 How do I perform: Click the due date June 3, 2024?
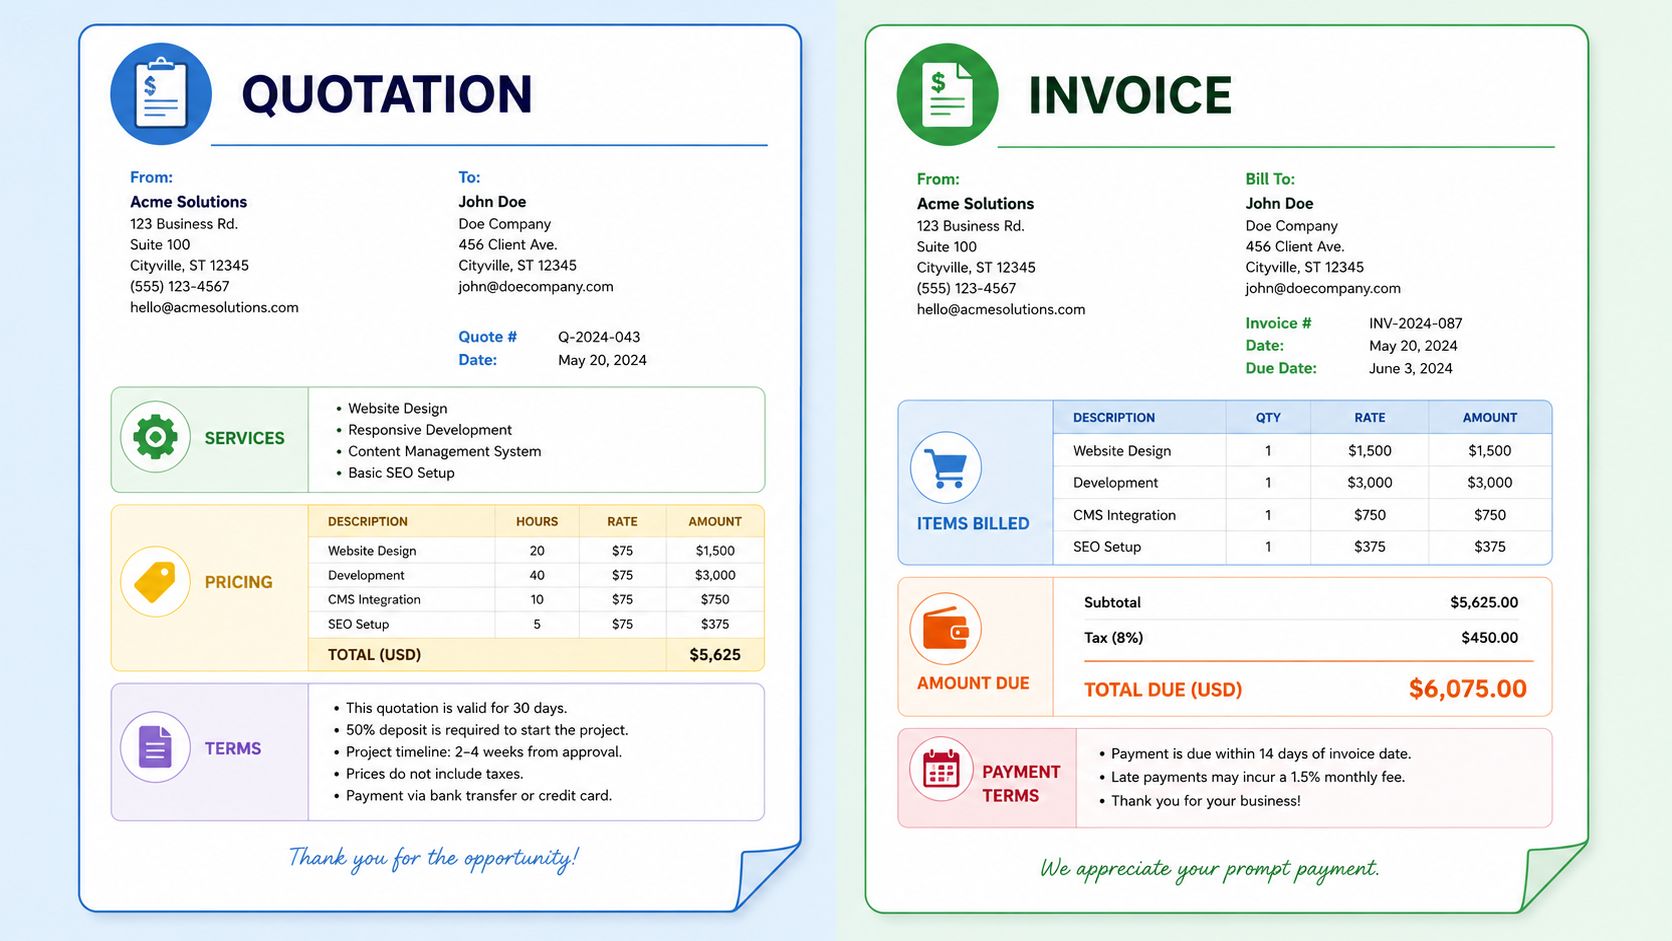(1411, 368)
